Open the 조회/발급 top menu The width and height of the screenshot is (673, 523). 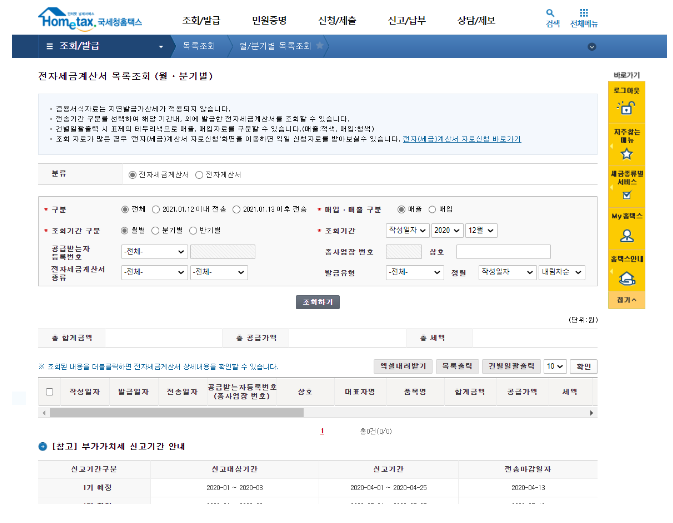click(x=201, y=20)
